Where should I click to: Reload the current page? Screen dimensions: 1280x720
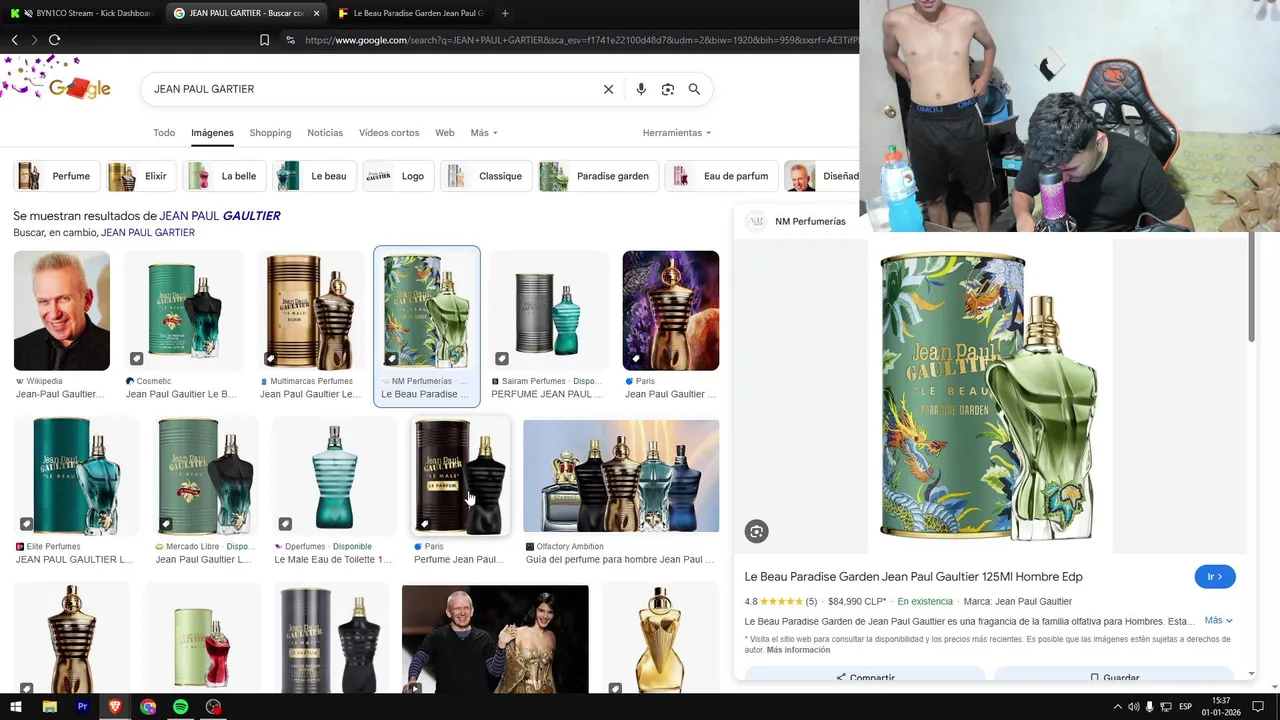click(x=54, y=40)
